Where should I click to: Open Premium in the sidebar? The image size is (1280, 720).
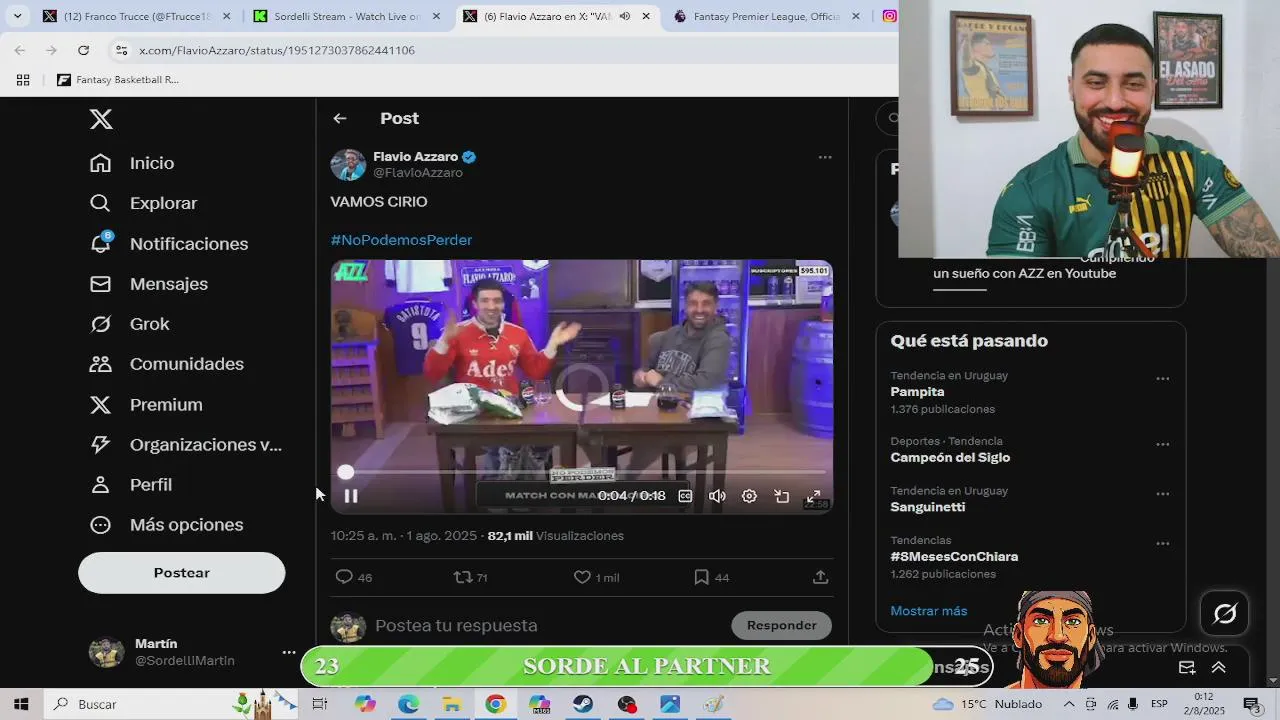[146, 405]
